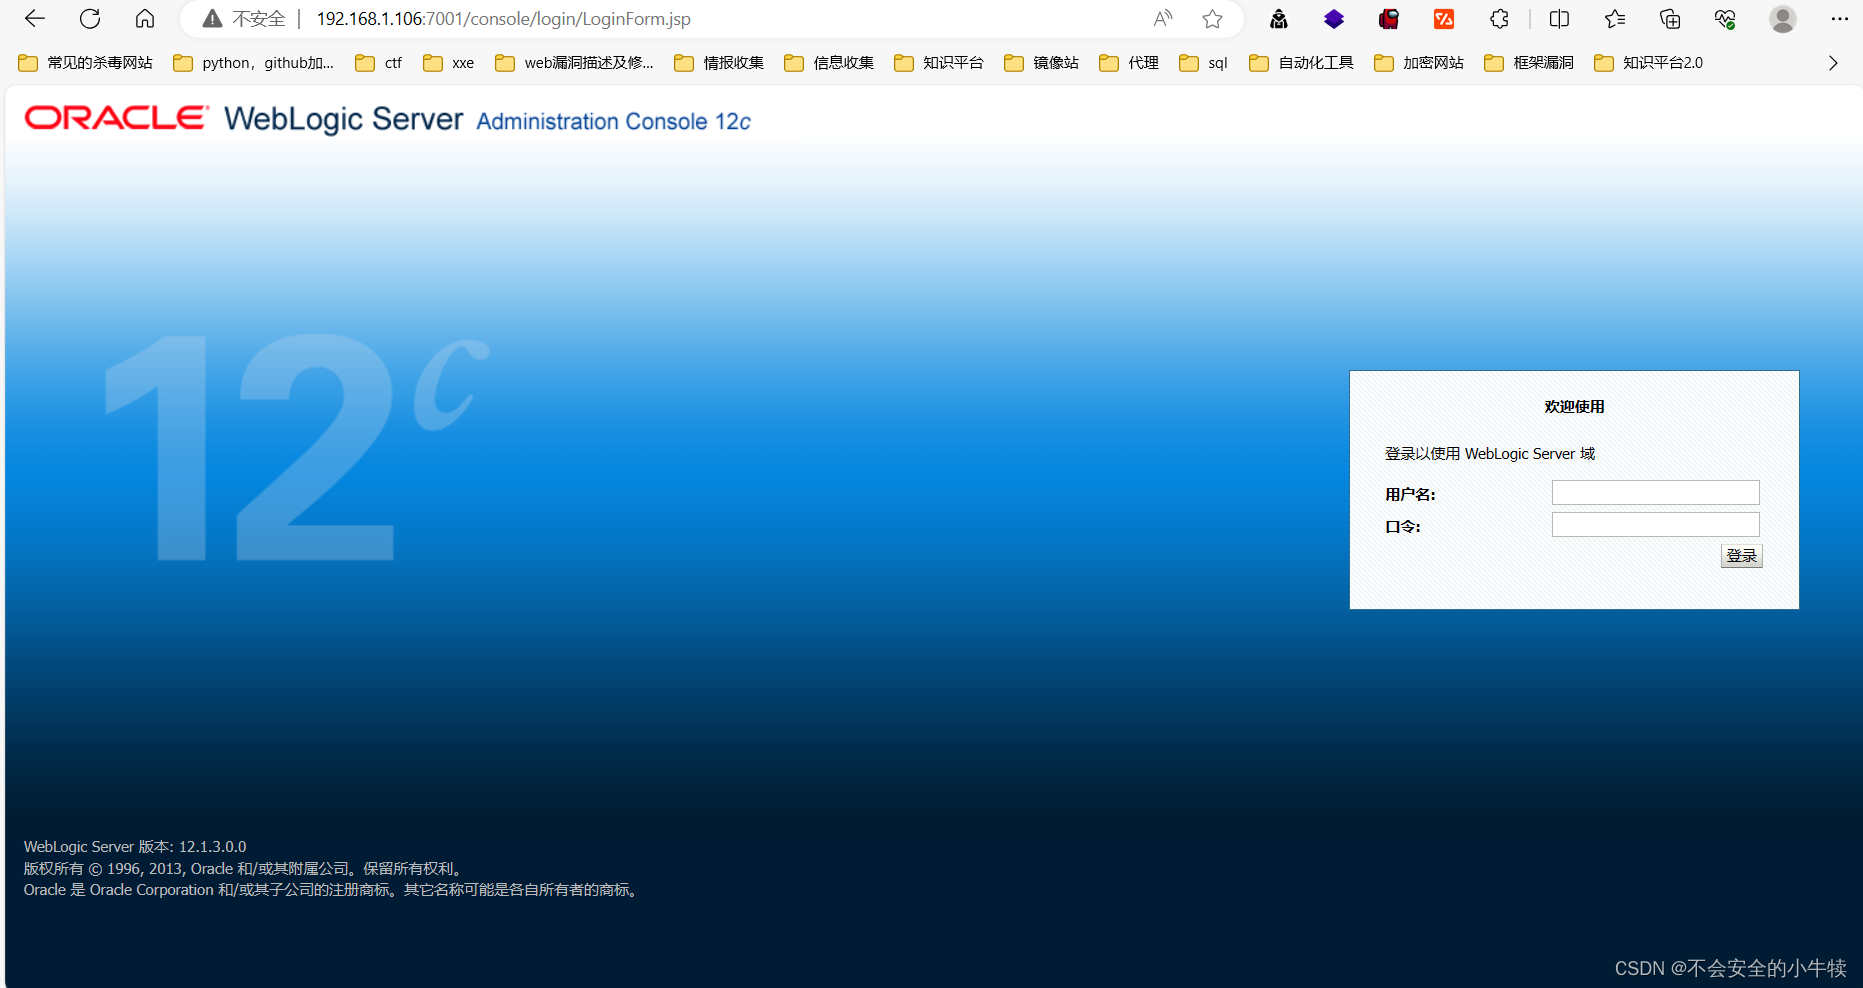Viewport: 1863px width, 988px height.
Task: Open the purple diamond extension icon
Action: click(x=1334, y=19)
